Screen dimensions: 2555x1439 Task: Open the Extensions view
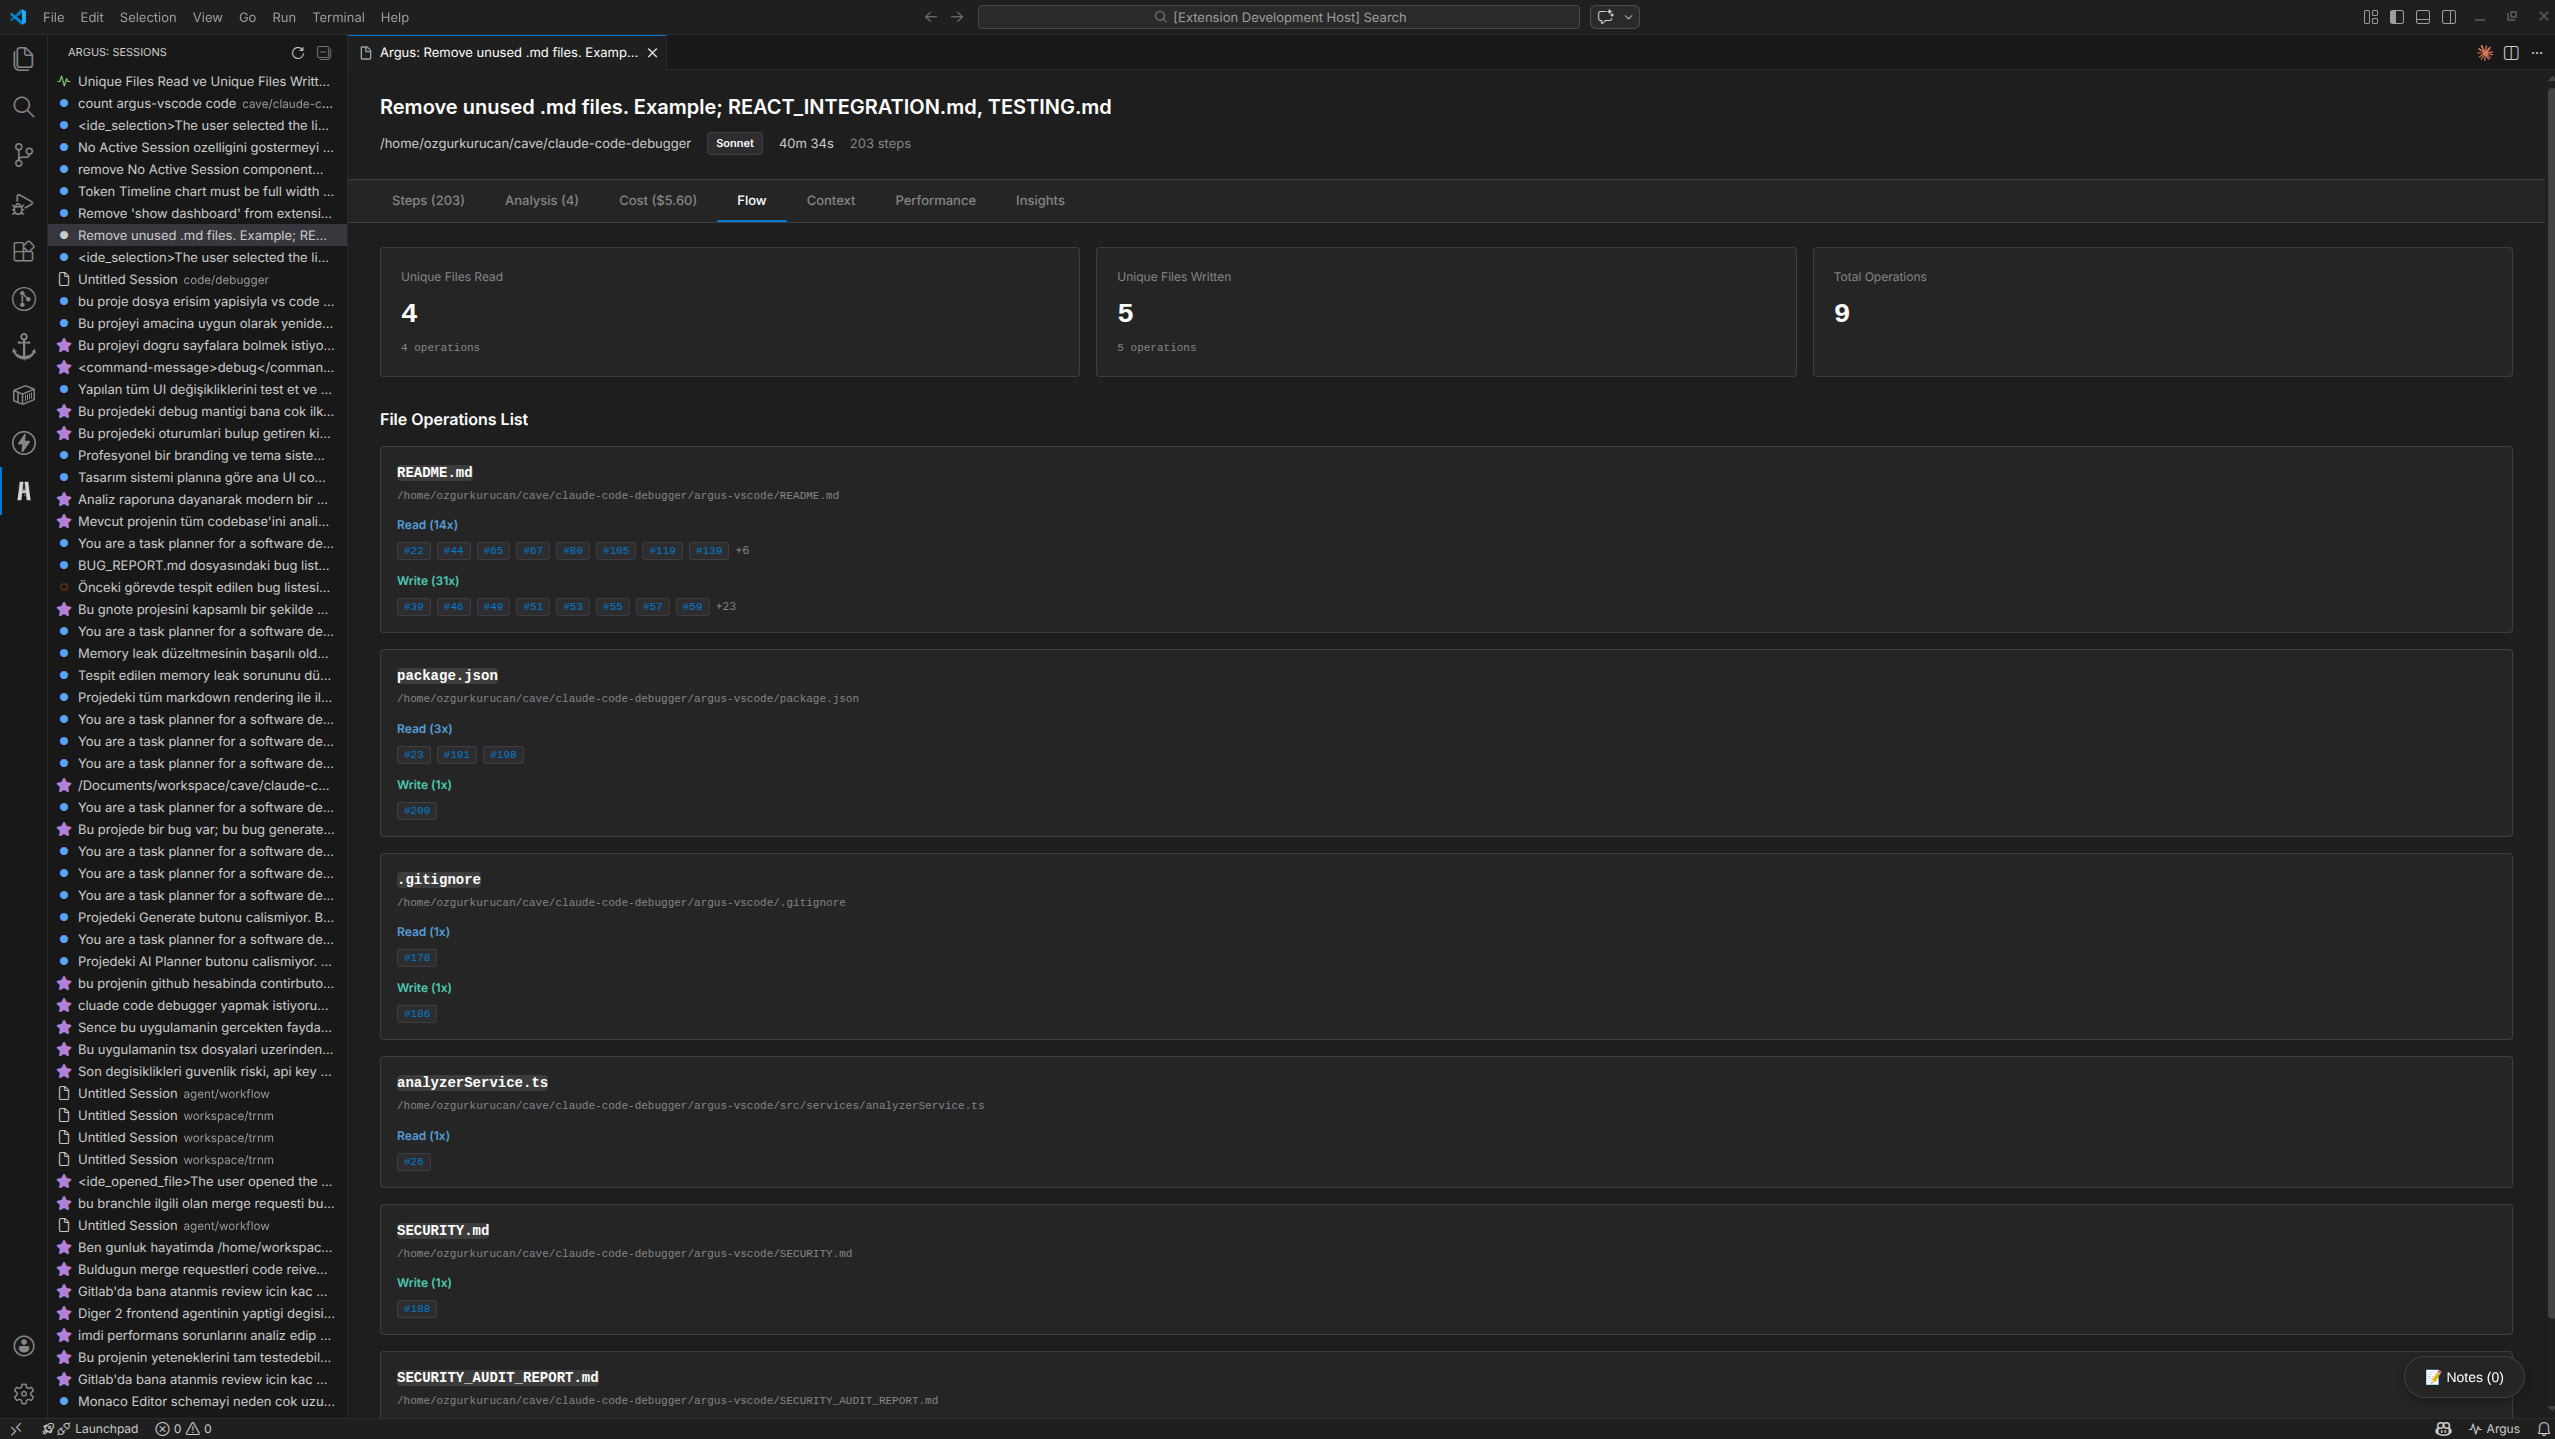click(23, 251)
